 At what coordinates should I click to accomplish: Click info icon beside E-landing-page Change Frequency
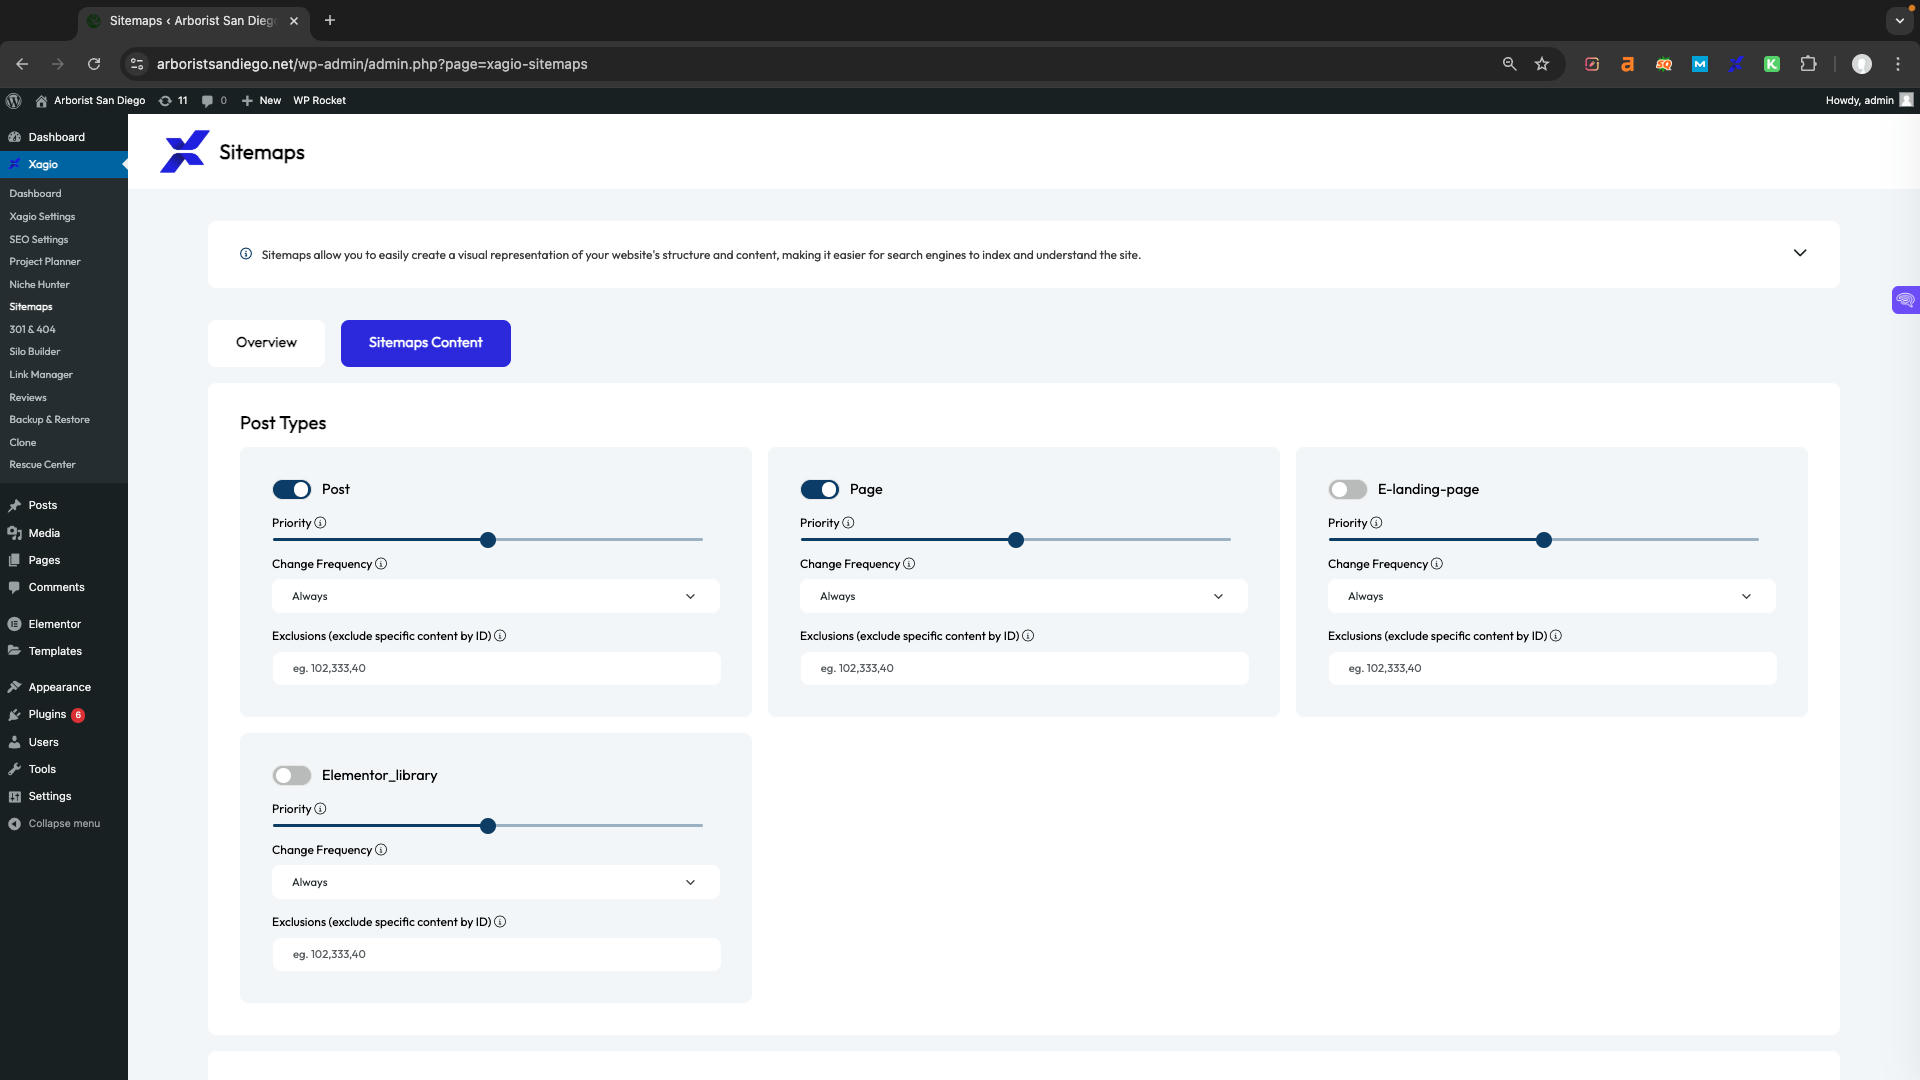[x=1437, y=564]
